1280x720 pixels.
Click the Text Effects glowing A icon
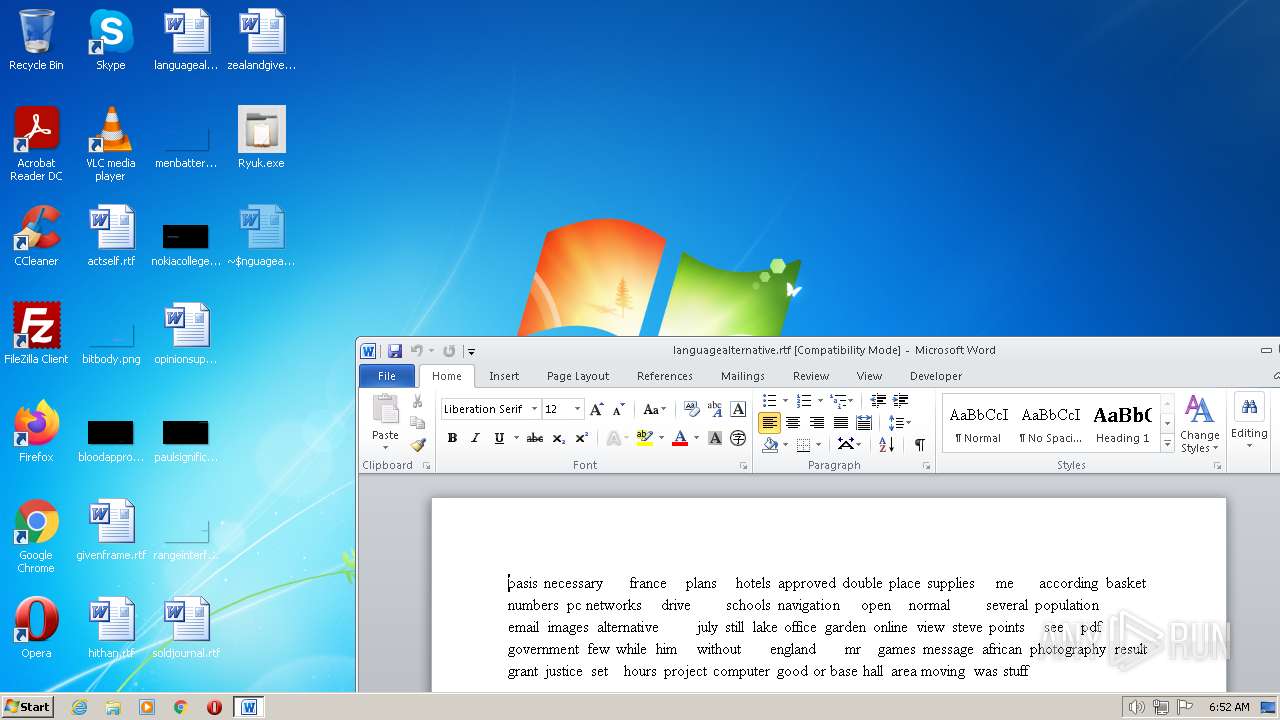coord(613,438)
